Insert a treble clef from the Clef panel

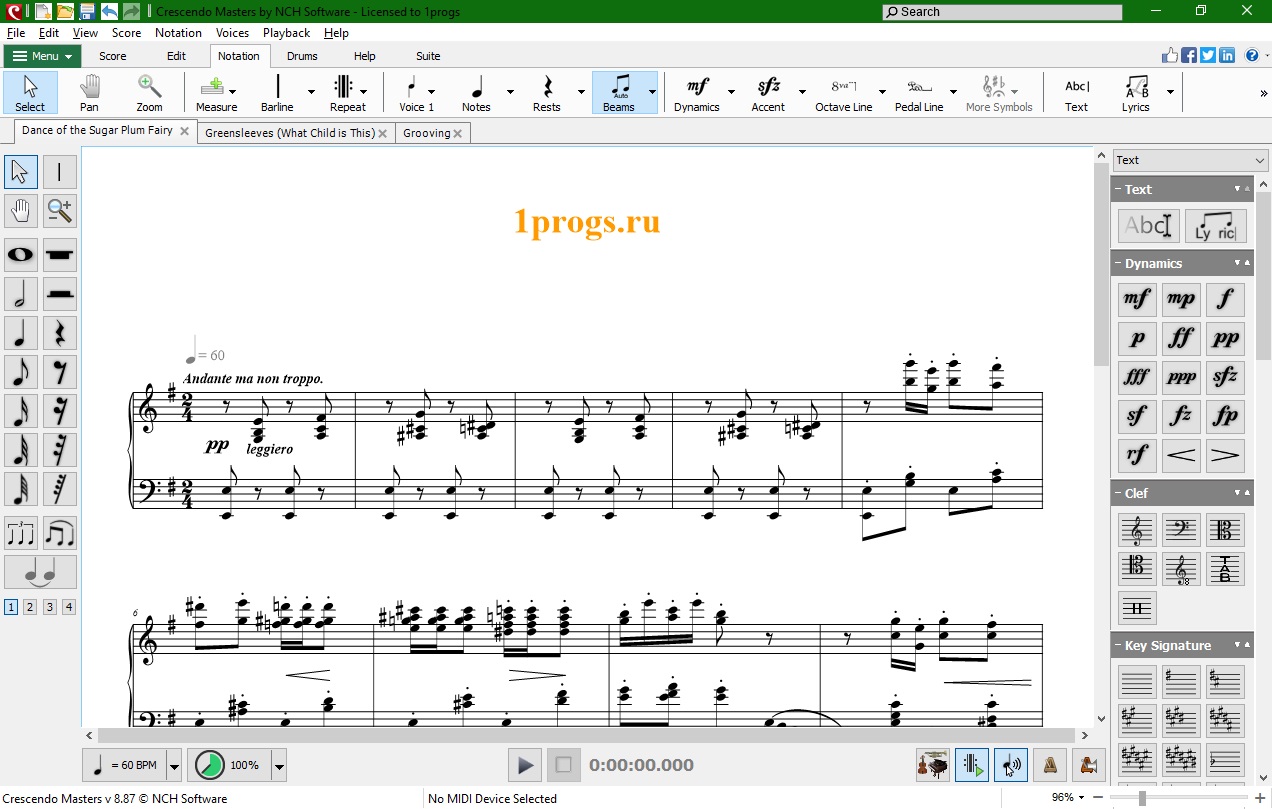point(1136,529)
